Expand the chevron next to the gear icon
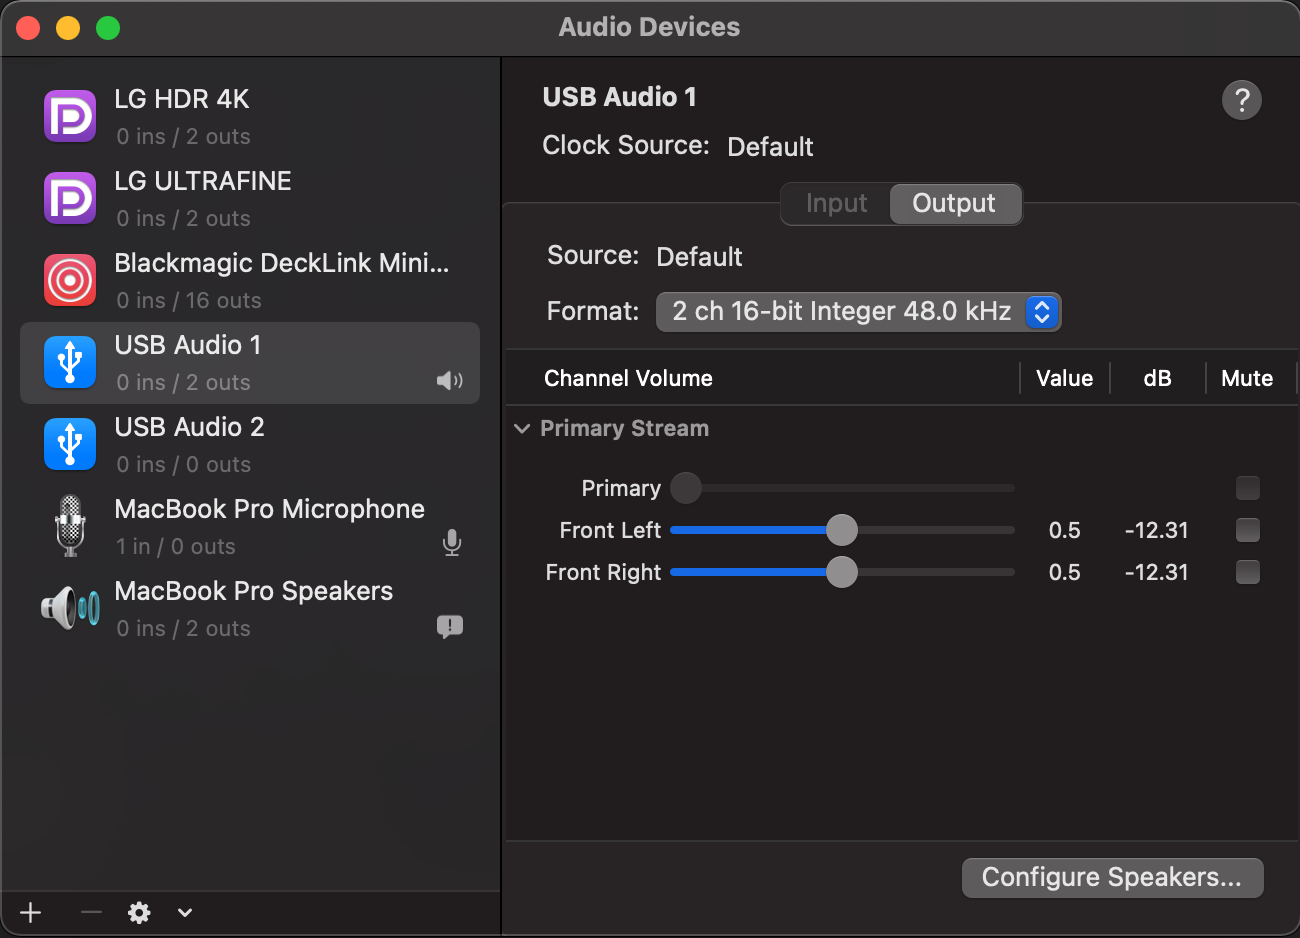The image size is (1300, 938). click(185, 912)
